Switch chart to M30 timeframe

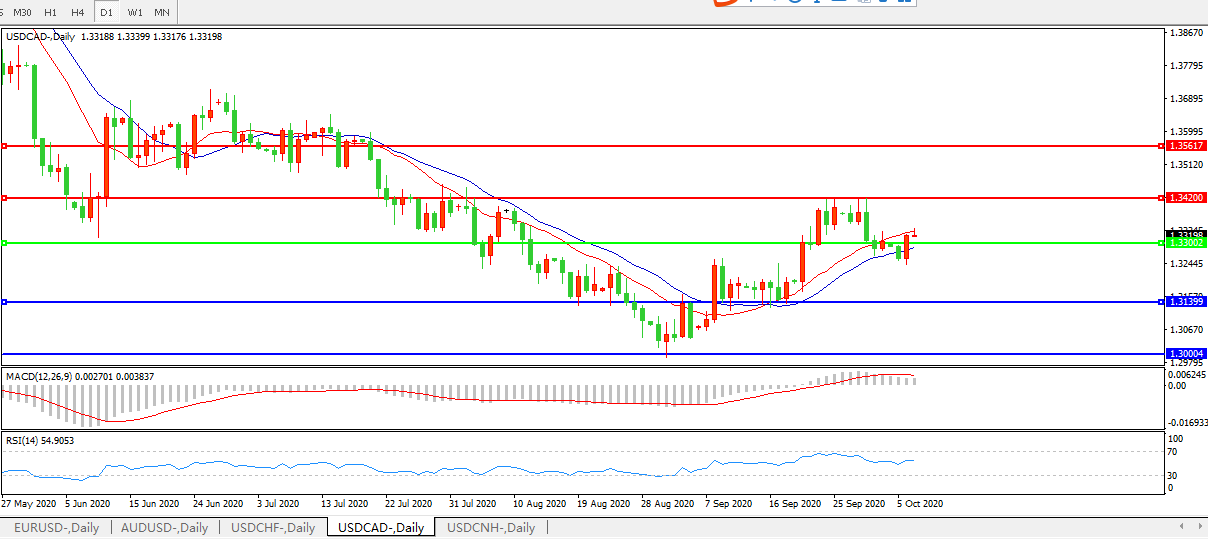22,12
